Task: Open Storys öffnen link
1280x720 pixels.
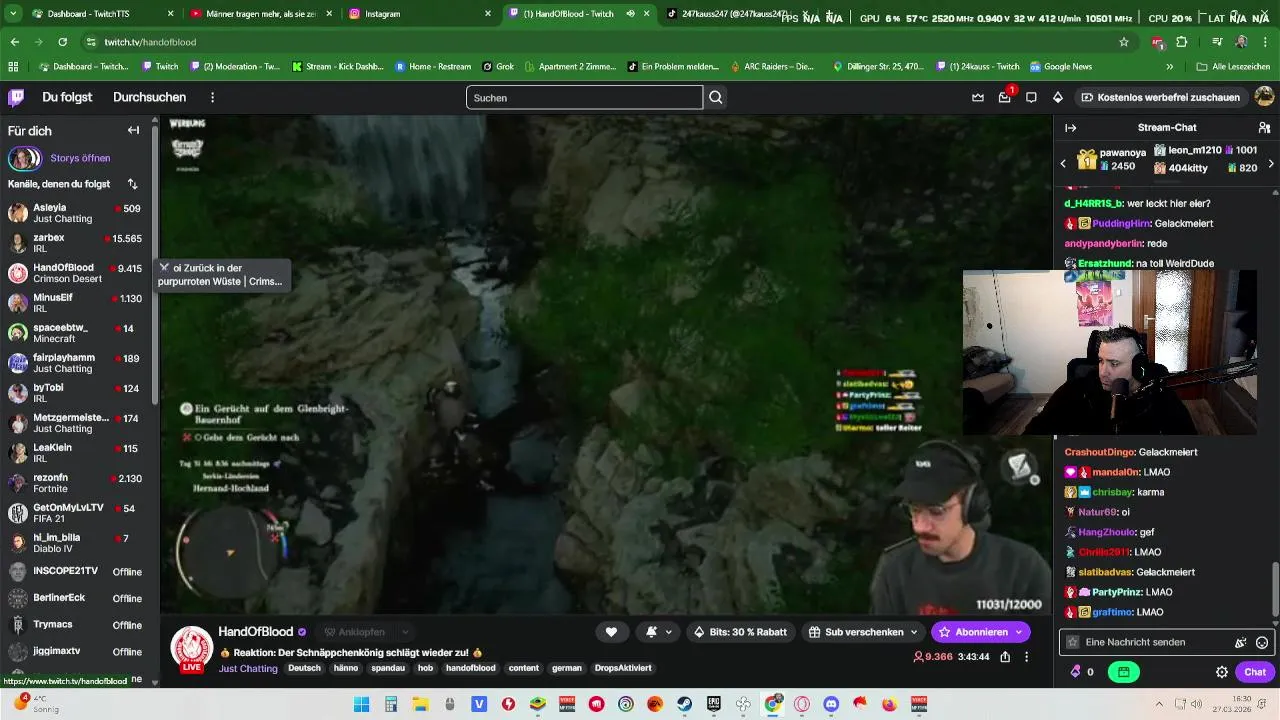Action: click(80, 158)
